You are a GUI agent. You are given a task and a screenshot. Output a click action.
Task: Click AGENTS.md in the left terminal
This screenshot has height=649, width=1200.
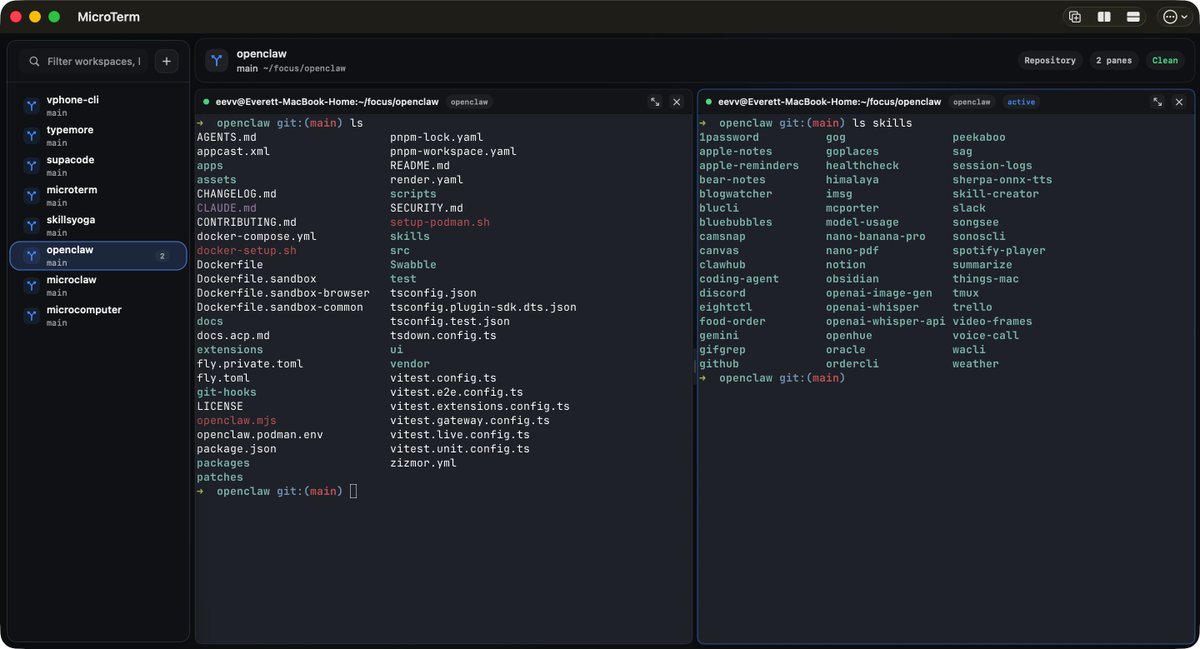click(x=227, y=137)
